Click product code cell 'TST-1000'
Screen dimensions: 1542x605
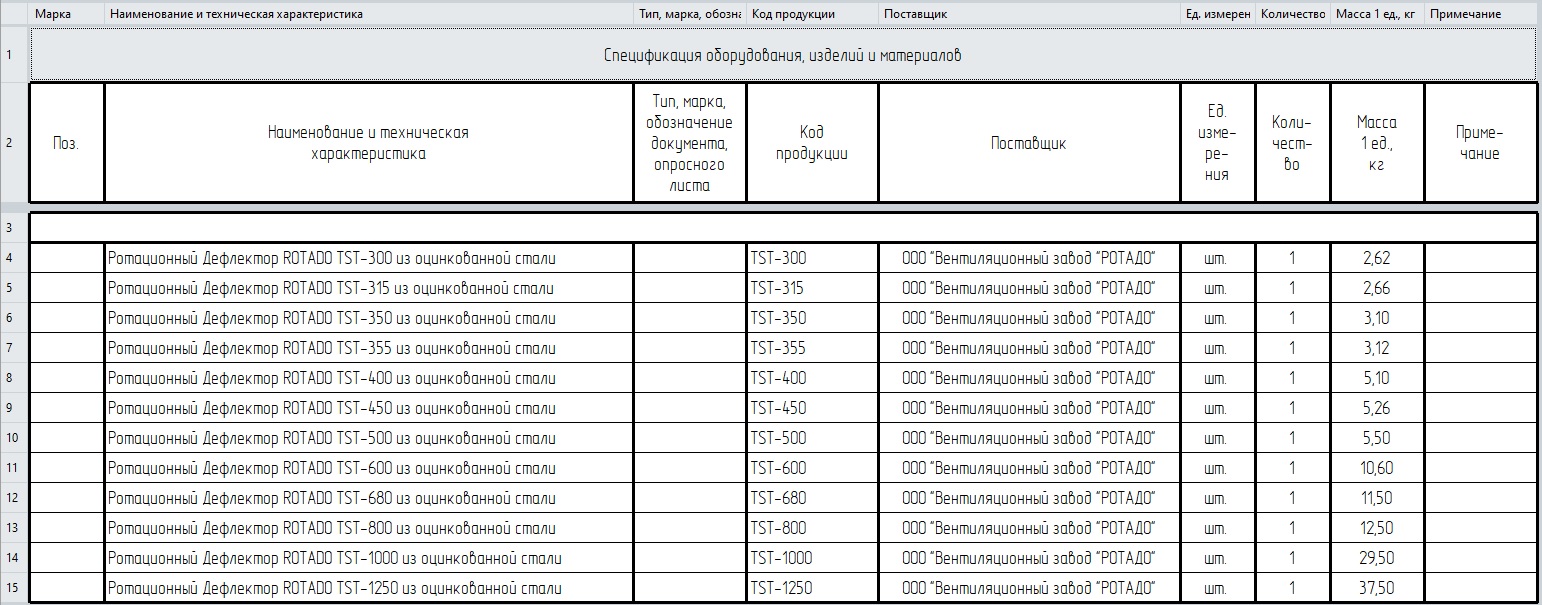[x=812, y=558]
